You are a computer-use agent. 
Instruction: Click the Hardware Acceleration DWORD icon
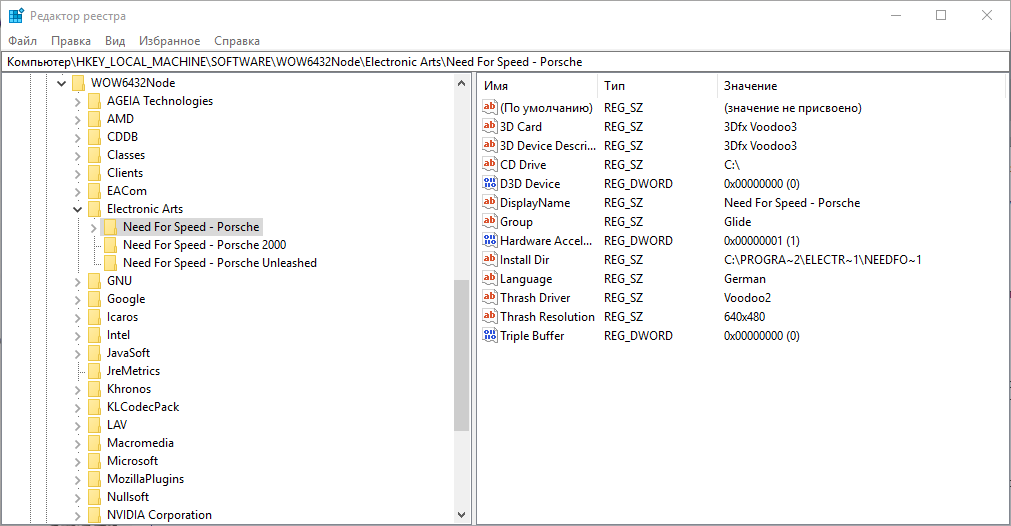pos(490,241)
